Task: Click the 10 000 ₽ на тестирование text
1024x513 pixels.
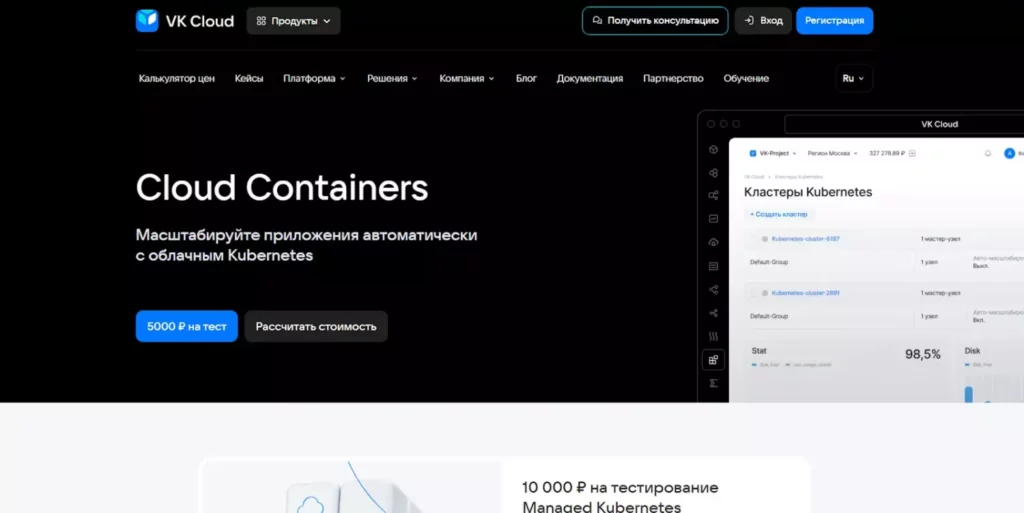Action: [620, 488]
